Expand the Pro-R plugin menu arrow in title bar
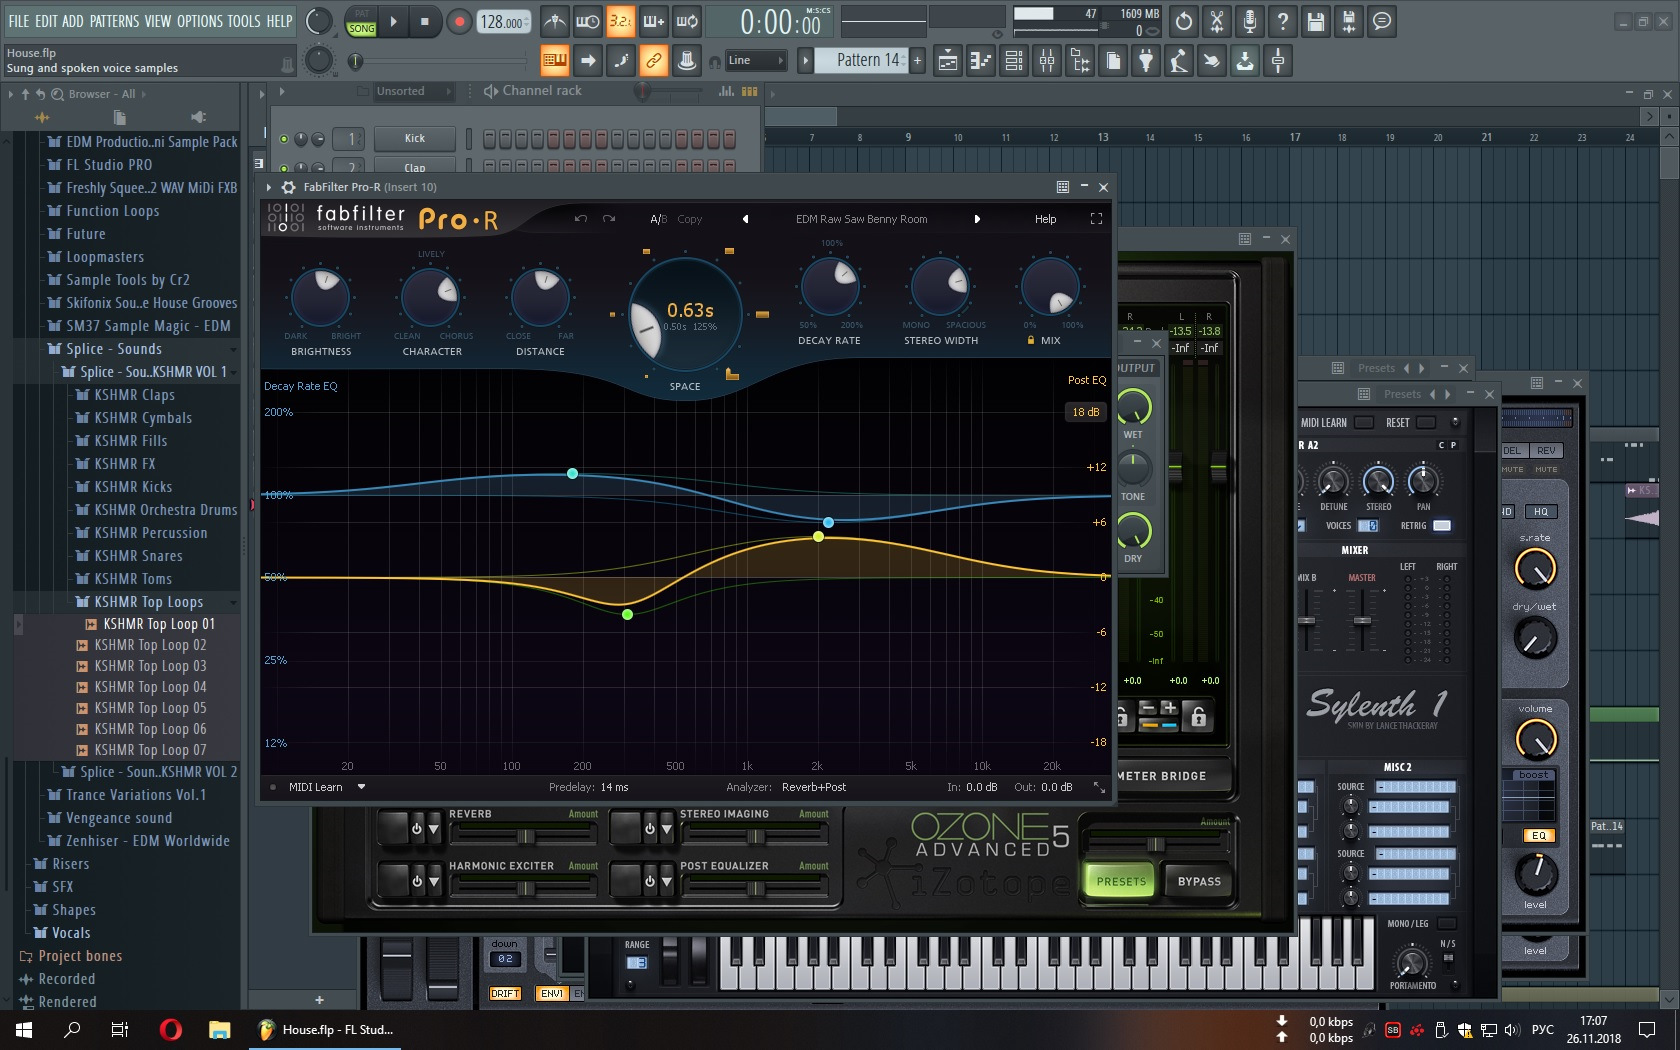The width and height of the screenshot is (1680, 1050). pyautogui.click(x=269, y=187)
